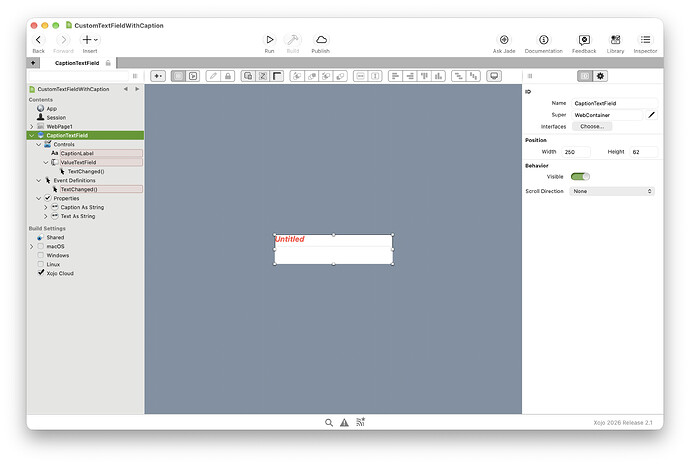The image size is (690, 464).
Task: Click the align left edges icon
Action: 395,76
